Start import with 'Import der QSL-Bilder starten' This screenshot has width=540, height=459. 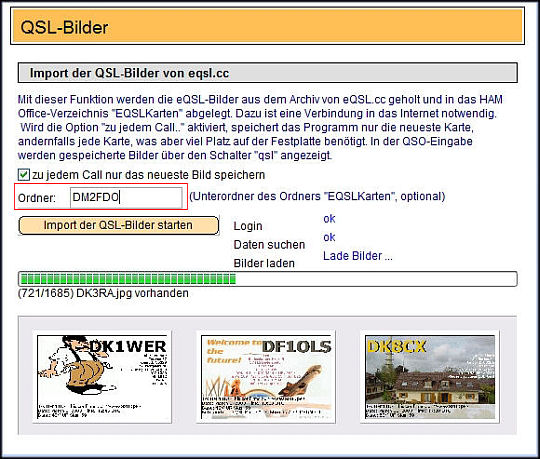[118, 225]
